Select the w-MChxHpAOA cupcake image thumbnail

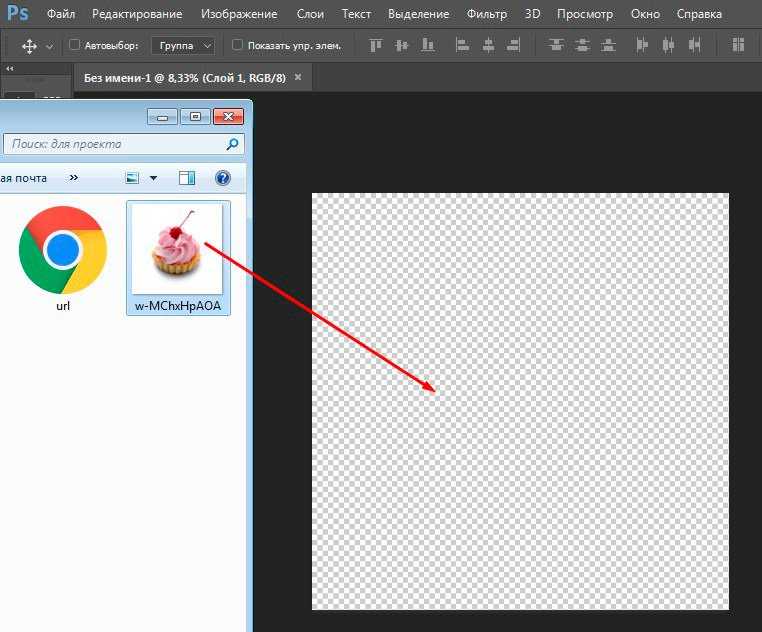177,248
